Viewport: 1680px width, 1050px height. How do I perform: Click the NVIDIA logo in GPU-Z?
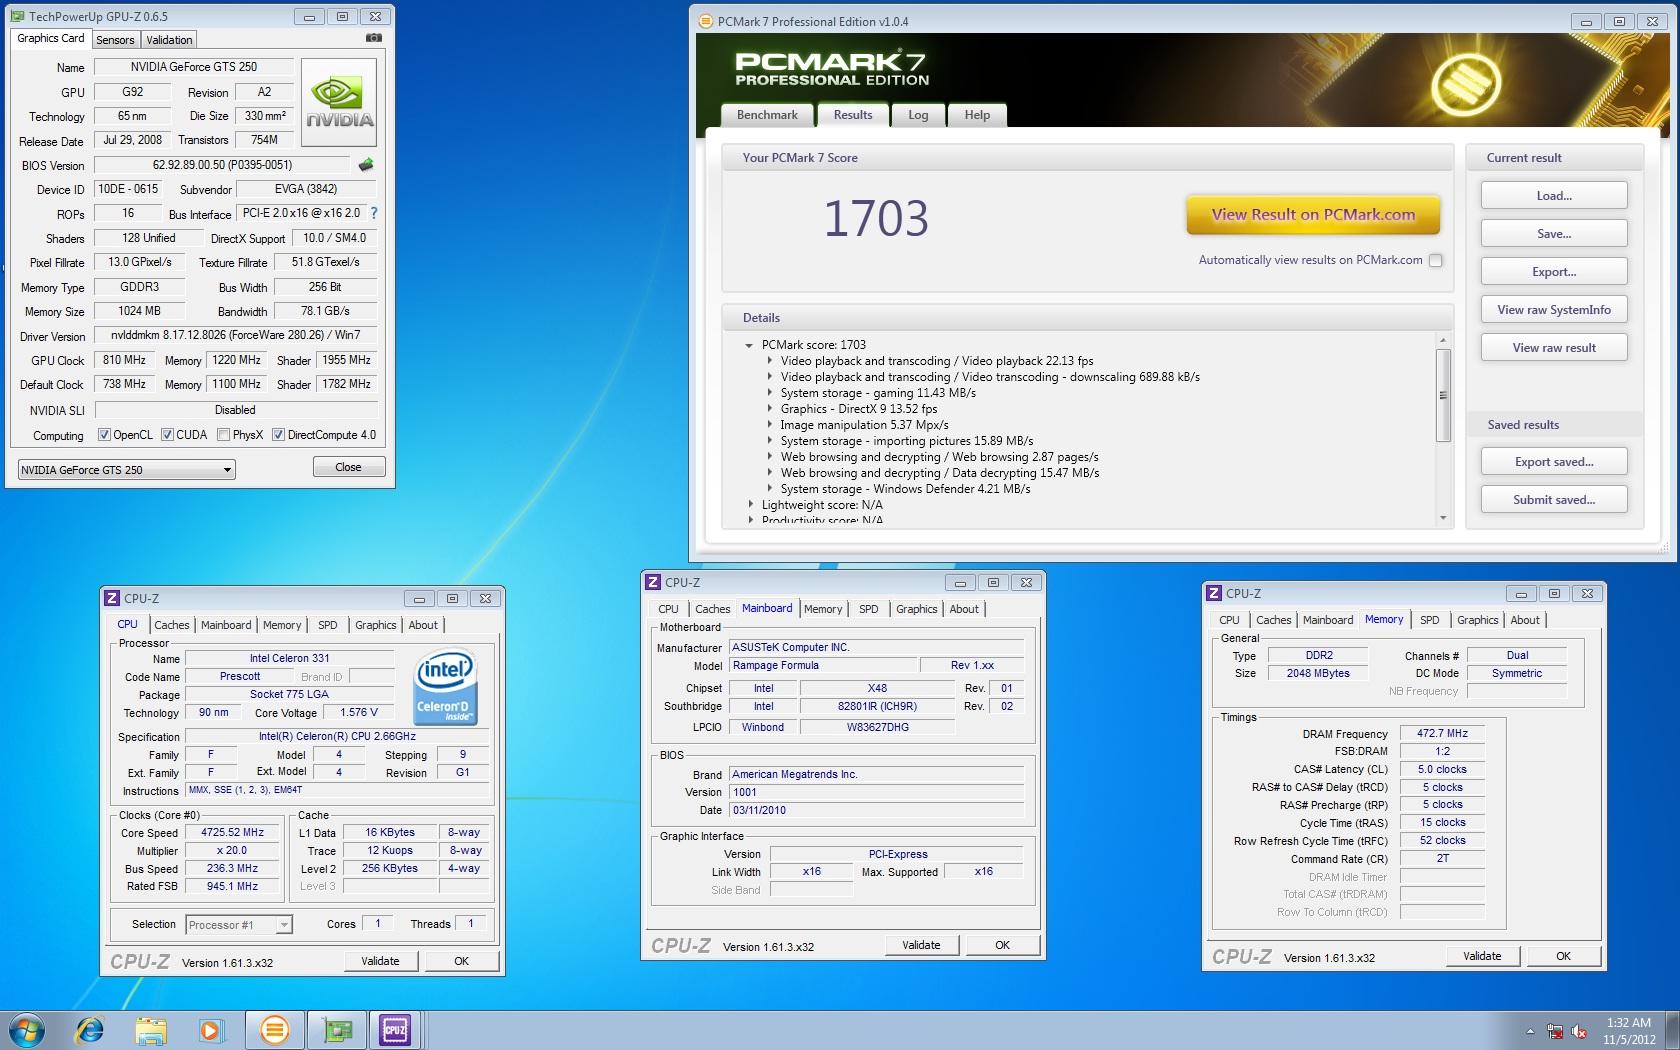point(339,103)
